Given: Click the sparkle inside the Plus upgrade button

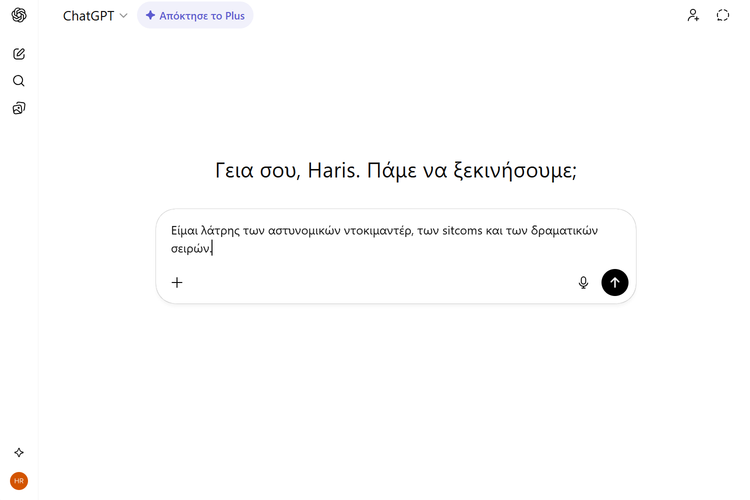Looking at the screenshot, I should [150, 16].
